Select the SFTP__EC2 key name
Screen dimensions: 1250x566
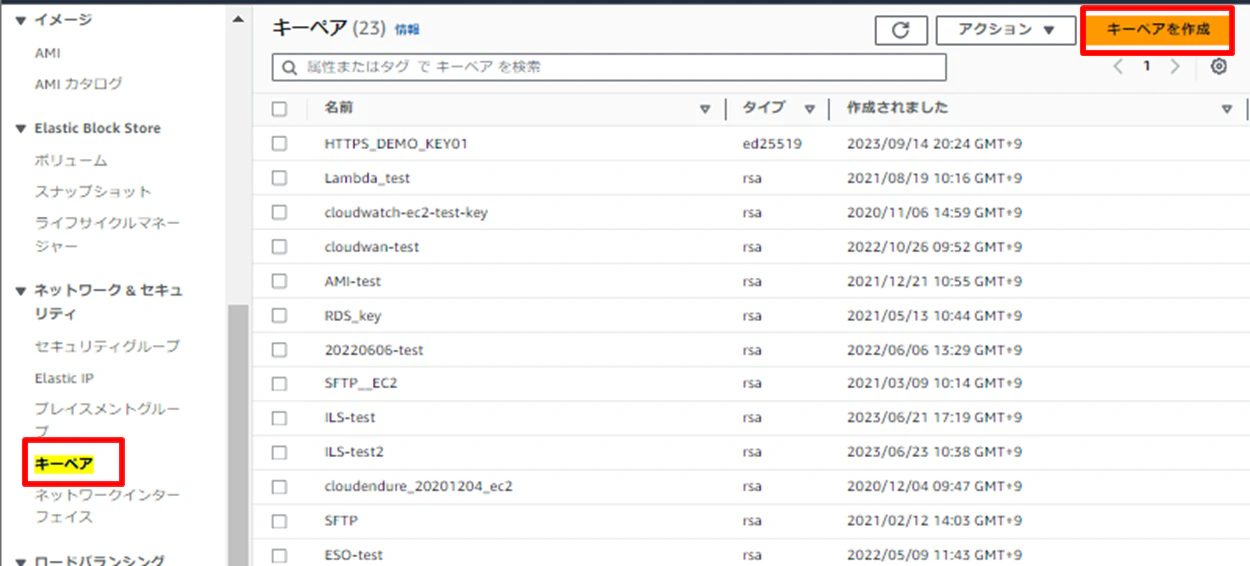363,383
